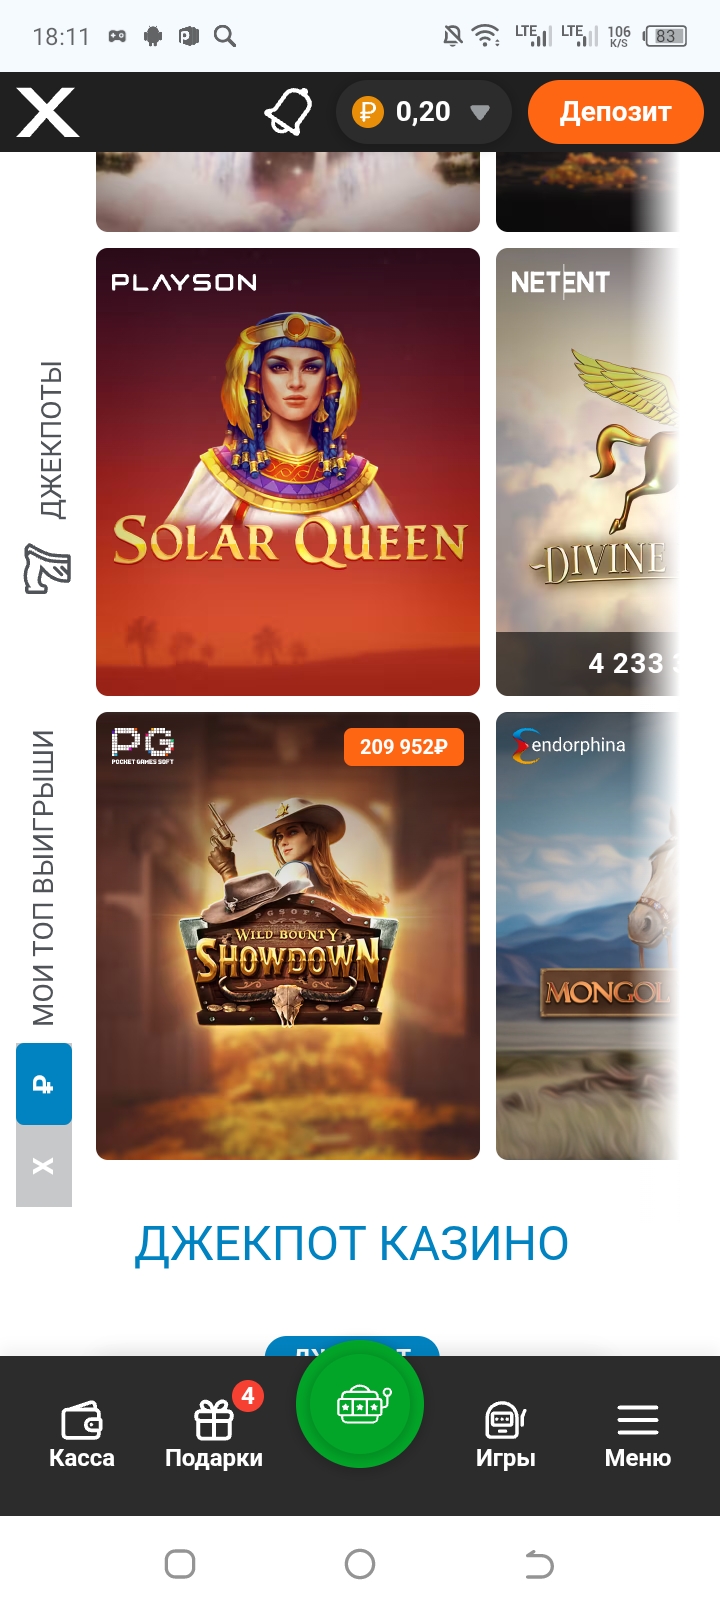Open the Меню hamburger menu
The height and width of the screenshot is (1612, 720).
pyautogui.click(x=638, y=1435)
